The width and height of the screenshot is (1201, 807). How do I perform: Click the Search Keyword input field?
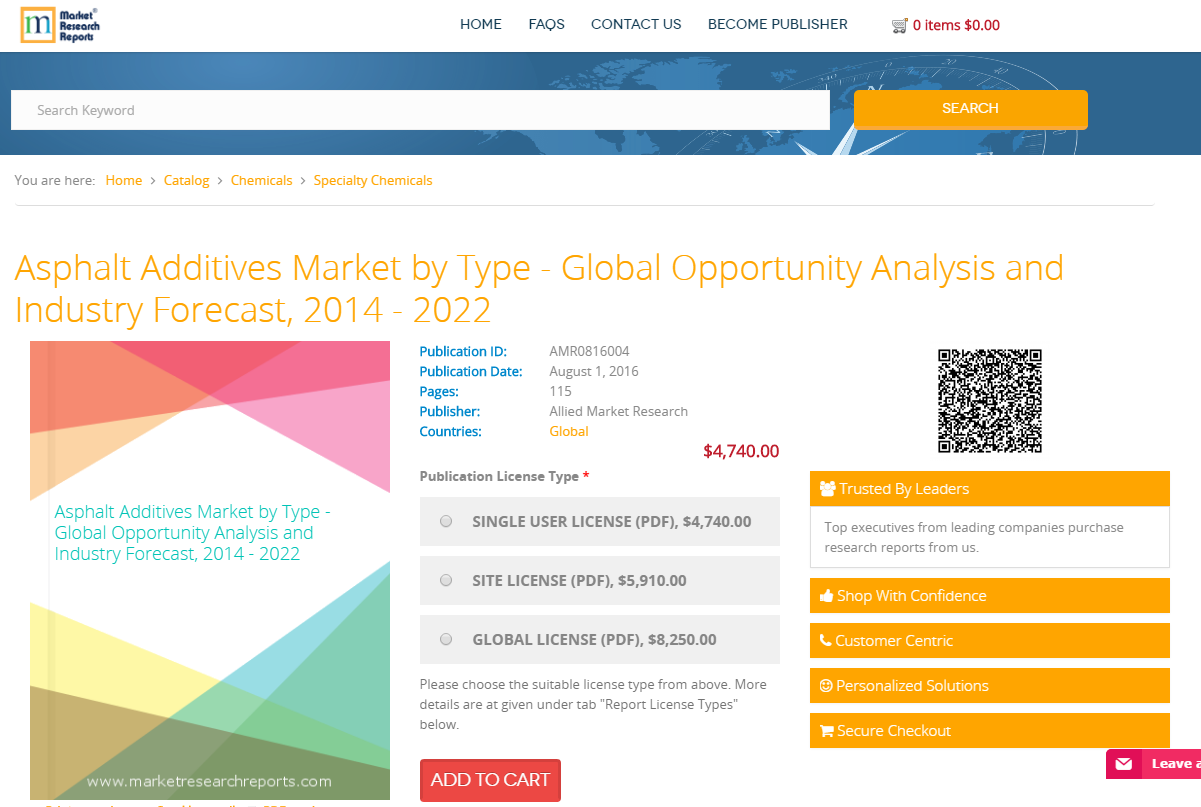[x=420, y=109]
